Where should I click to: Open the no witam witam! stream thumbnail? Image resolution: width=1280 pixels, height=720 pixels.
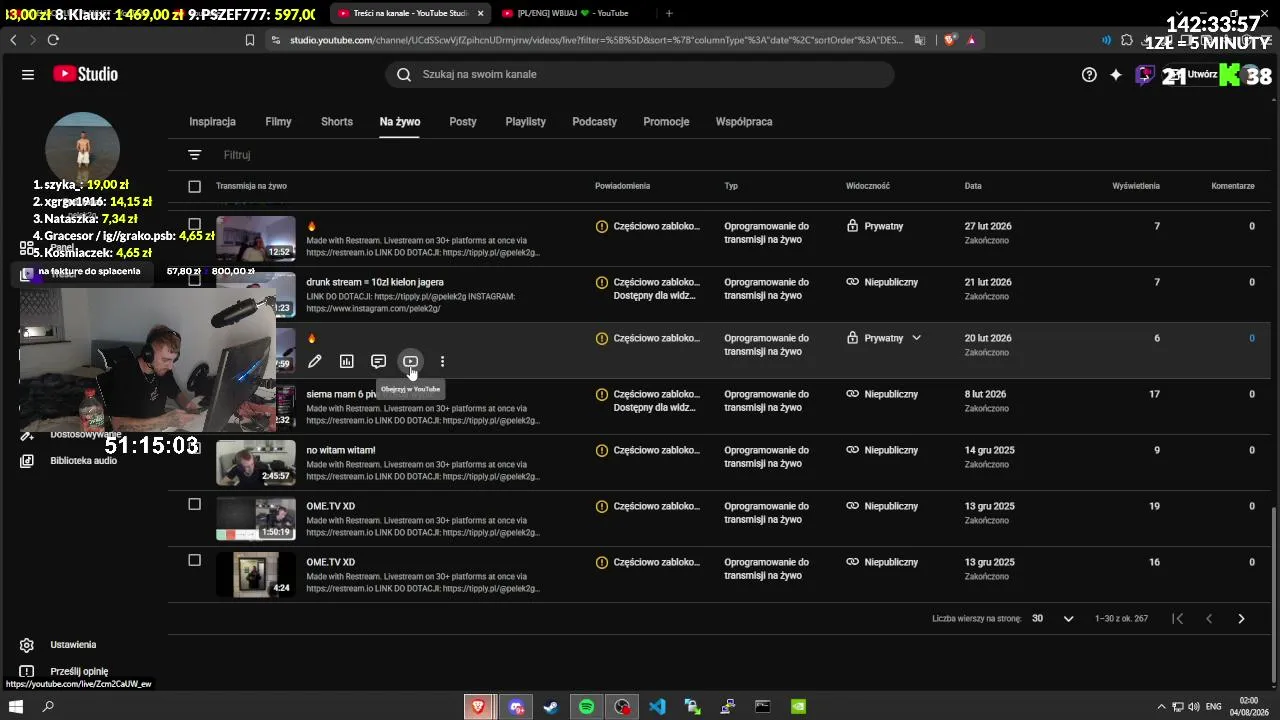(256, 462)
